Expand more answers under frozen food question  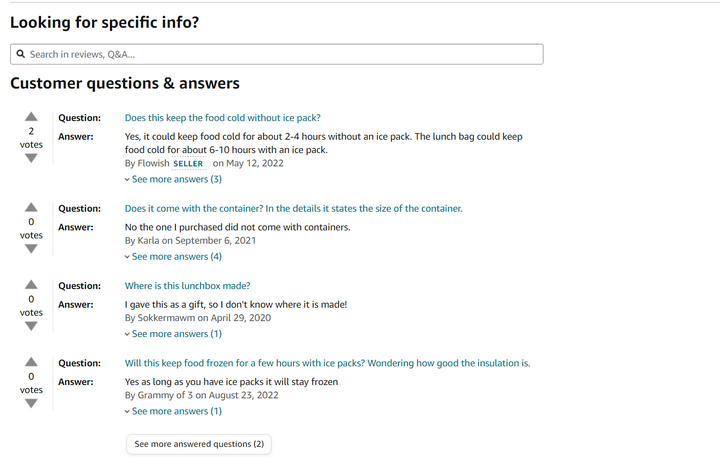(173, 411)
